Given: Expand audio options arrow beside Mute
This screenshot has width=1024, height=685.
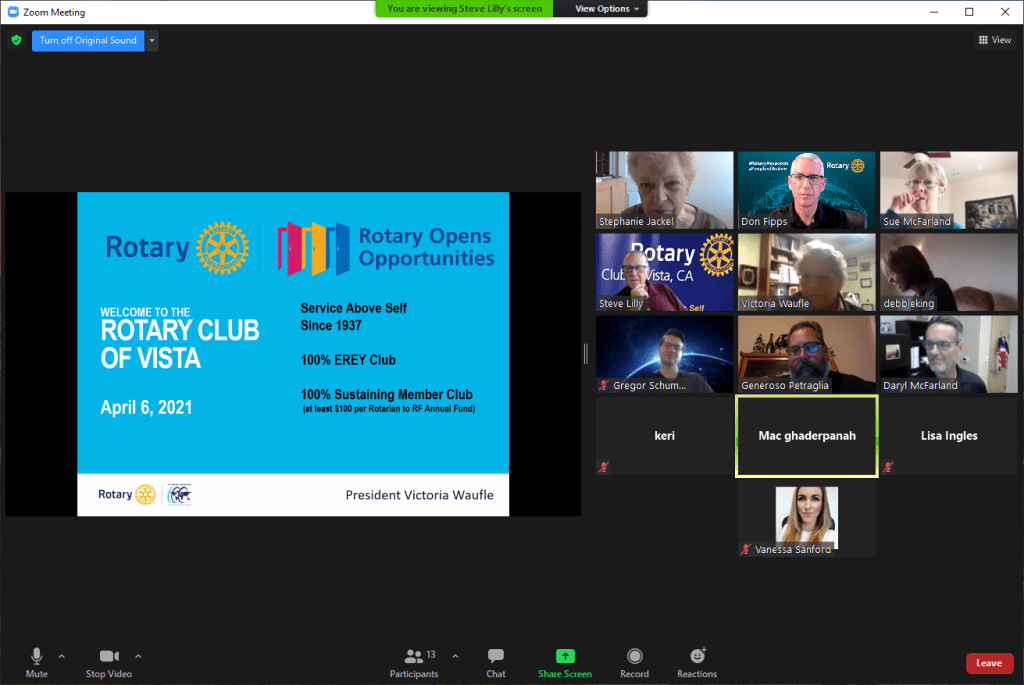Looking at the screenshot, I should click(62, 657).
